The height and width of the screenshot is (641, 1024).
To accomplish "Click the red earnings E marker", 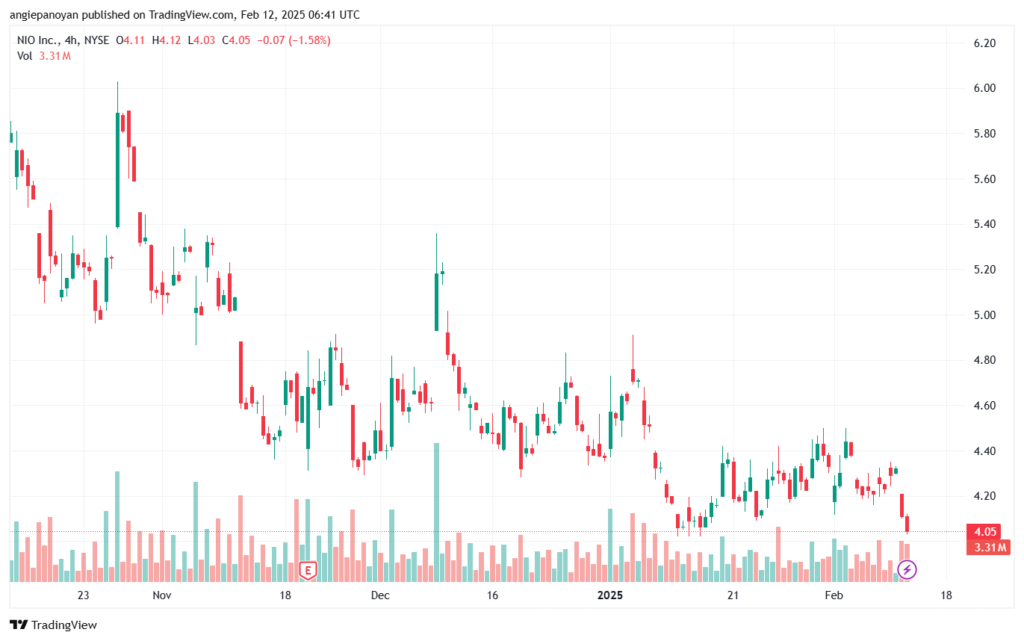I will pos(308,570).
